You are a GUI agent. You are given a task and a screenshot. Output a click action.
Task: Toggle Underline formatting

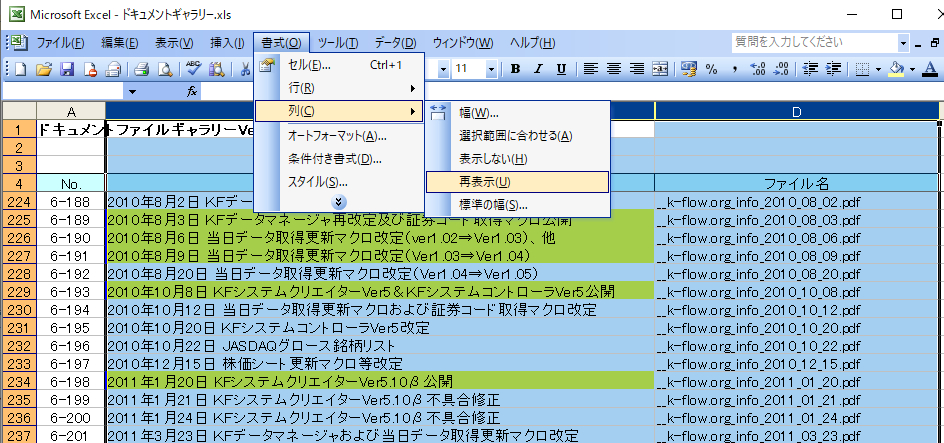(561, 69)
